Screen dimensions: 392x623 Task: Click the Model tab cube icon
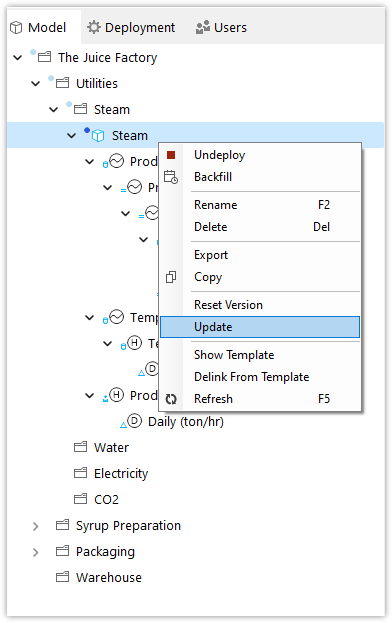(16, 28)
